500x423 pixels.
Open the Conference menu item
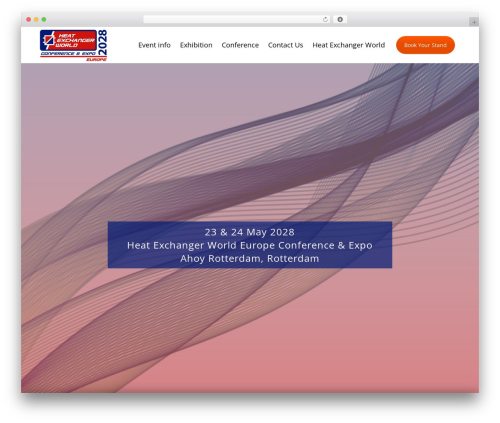click(240, 45)
